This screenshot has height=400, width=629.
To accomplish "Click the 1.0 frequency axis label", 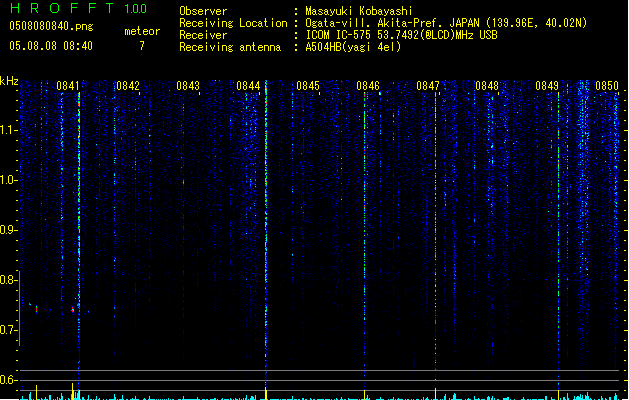I will click(x=8, y=180).
